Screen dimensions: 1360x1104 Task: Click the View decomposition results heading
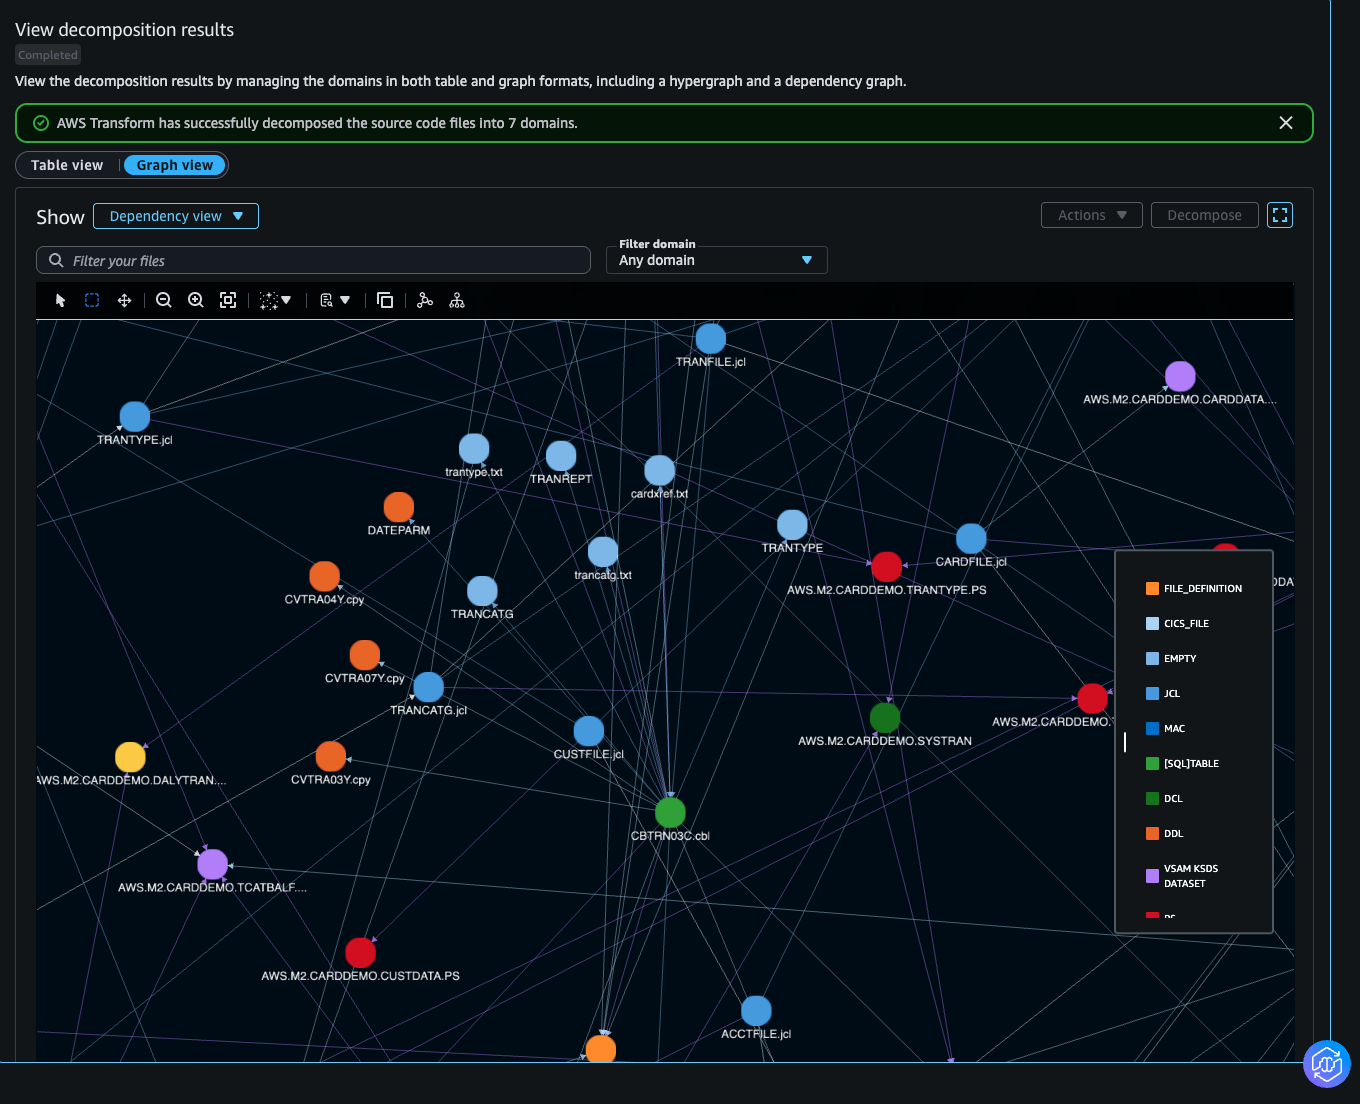(x=124, y=30)
